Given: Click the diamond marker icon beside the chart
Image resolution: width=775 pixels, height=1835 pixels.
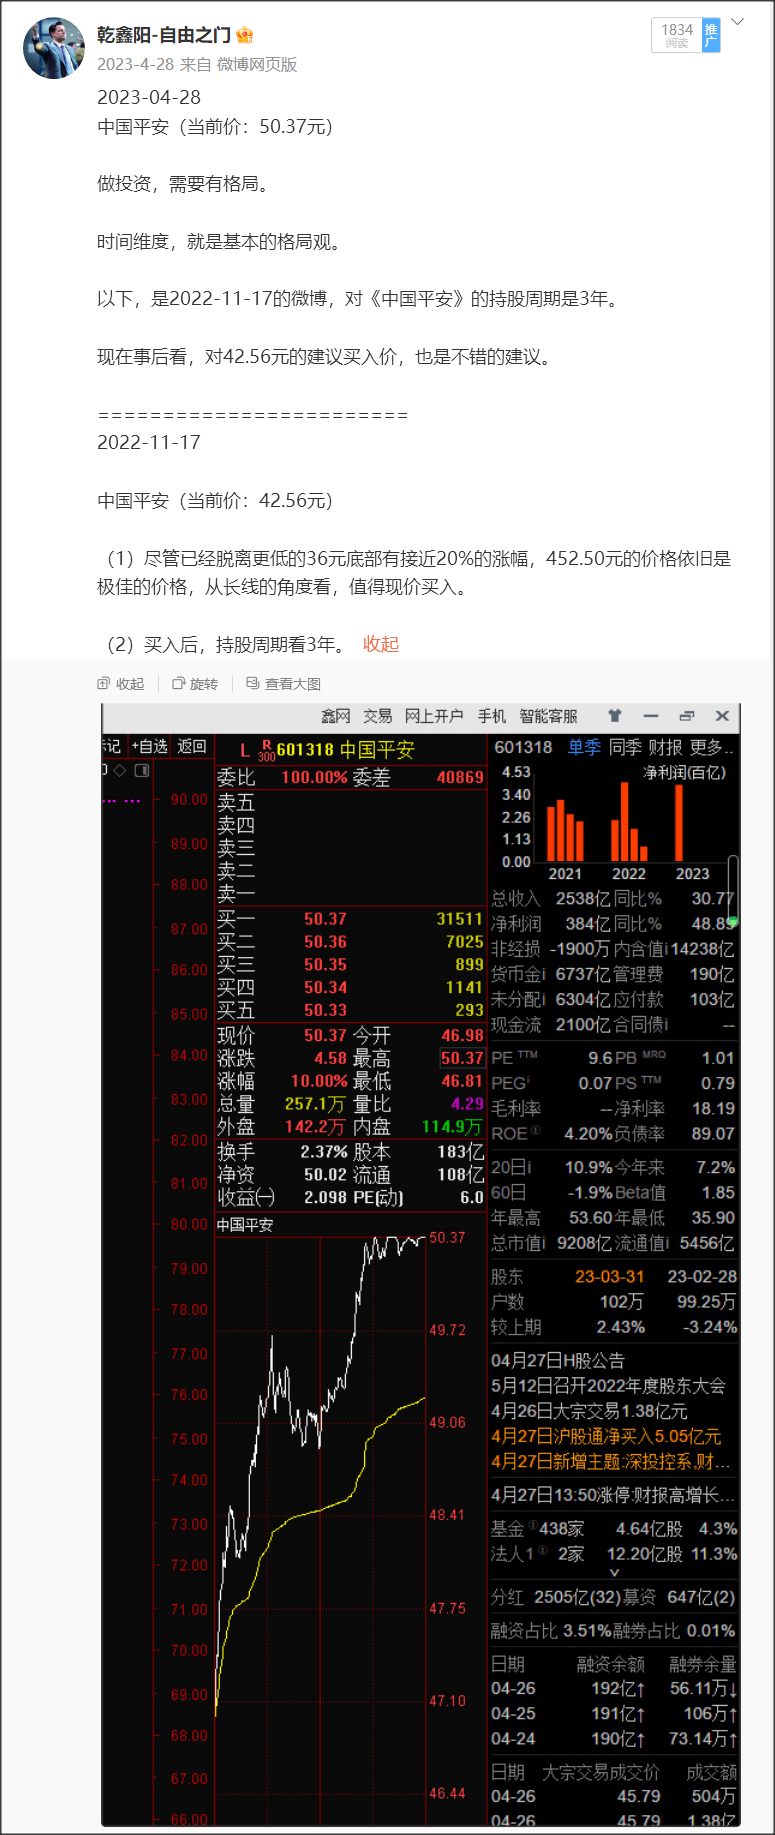Looking at the screenshot, I should tap(120, 770).
